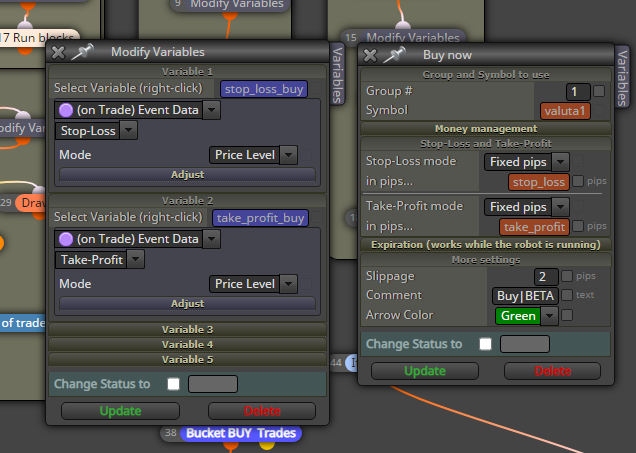Open Stop-Loss mode Fixed pips dropdown
The image size is (636, 453).
tap(561, 162)
